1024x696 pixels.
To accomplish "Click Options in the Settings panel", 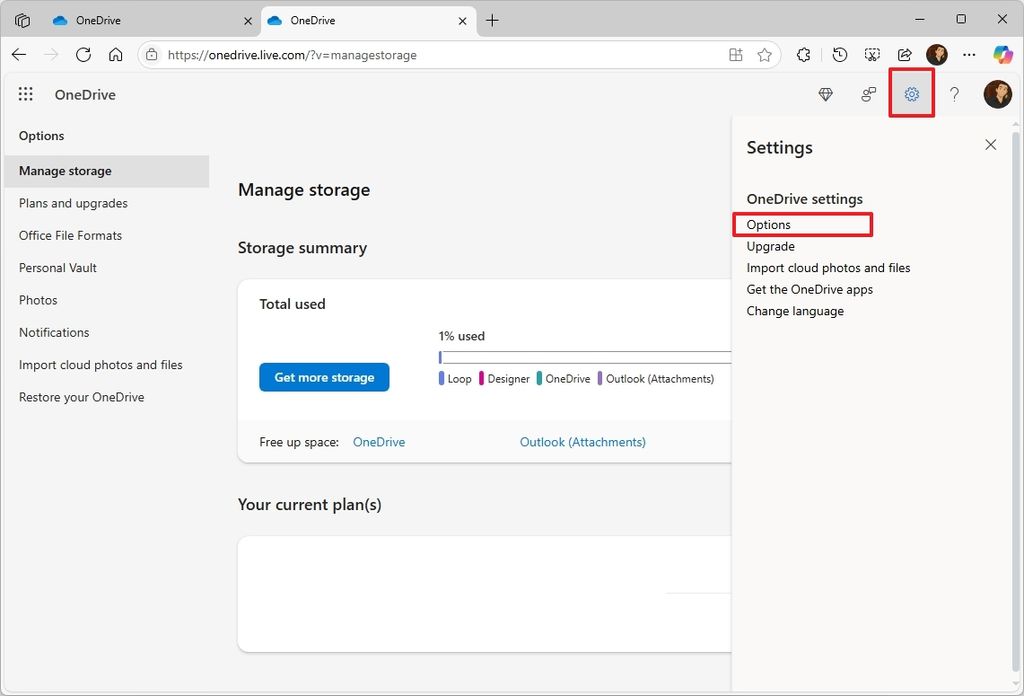I will point(769,225).
